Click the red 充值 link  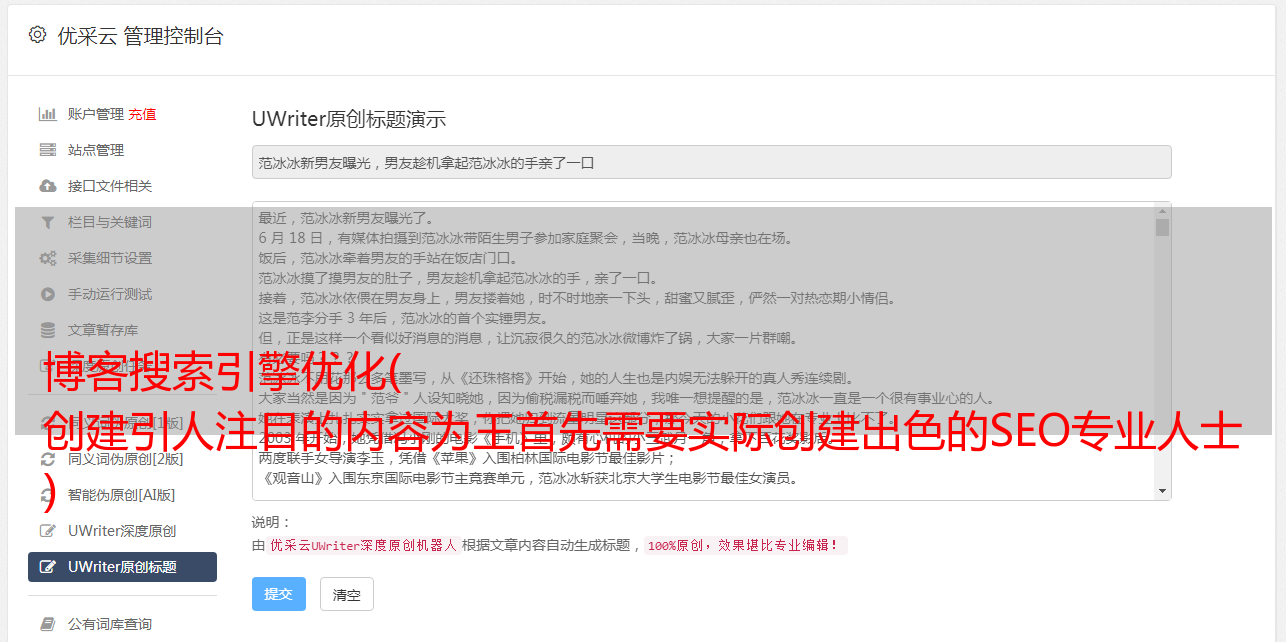point(142,114)
